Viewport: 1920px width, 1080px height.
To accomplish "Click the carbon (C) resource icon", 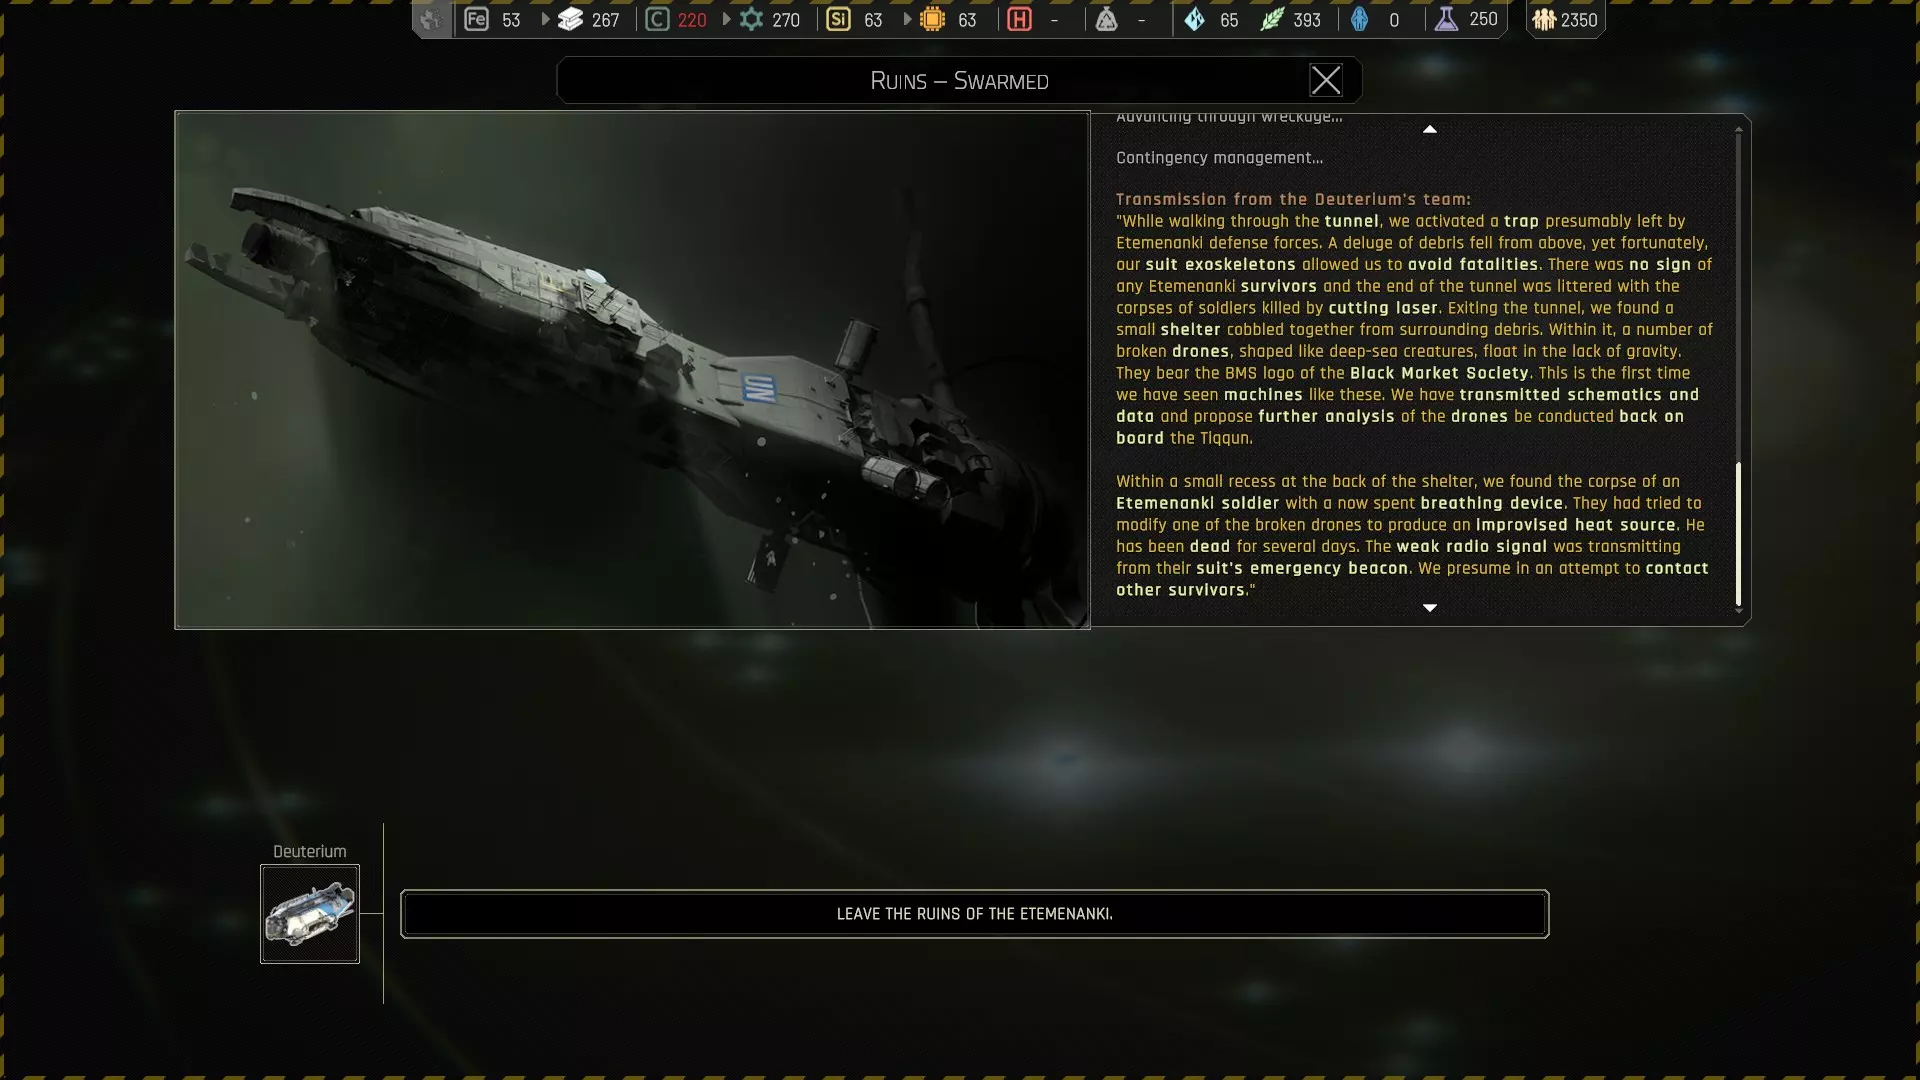I will 657,19.
